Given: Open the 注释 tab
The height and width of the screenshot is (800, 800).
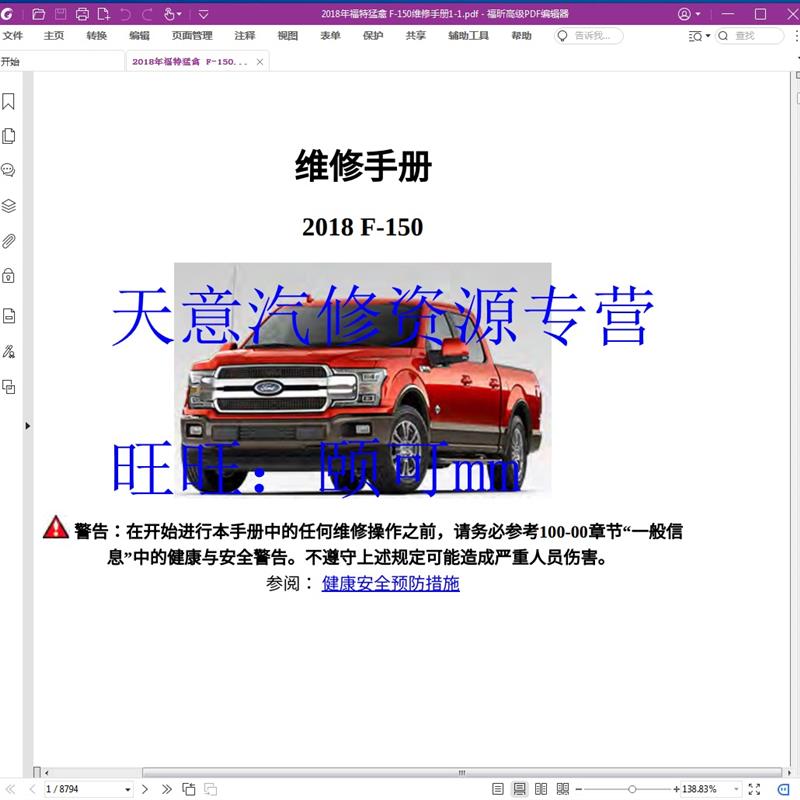Looking at the screenshot, I should tap(245, 36).
